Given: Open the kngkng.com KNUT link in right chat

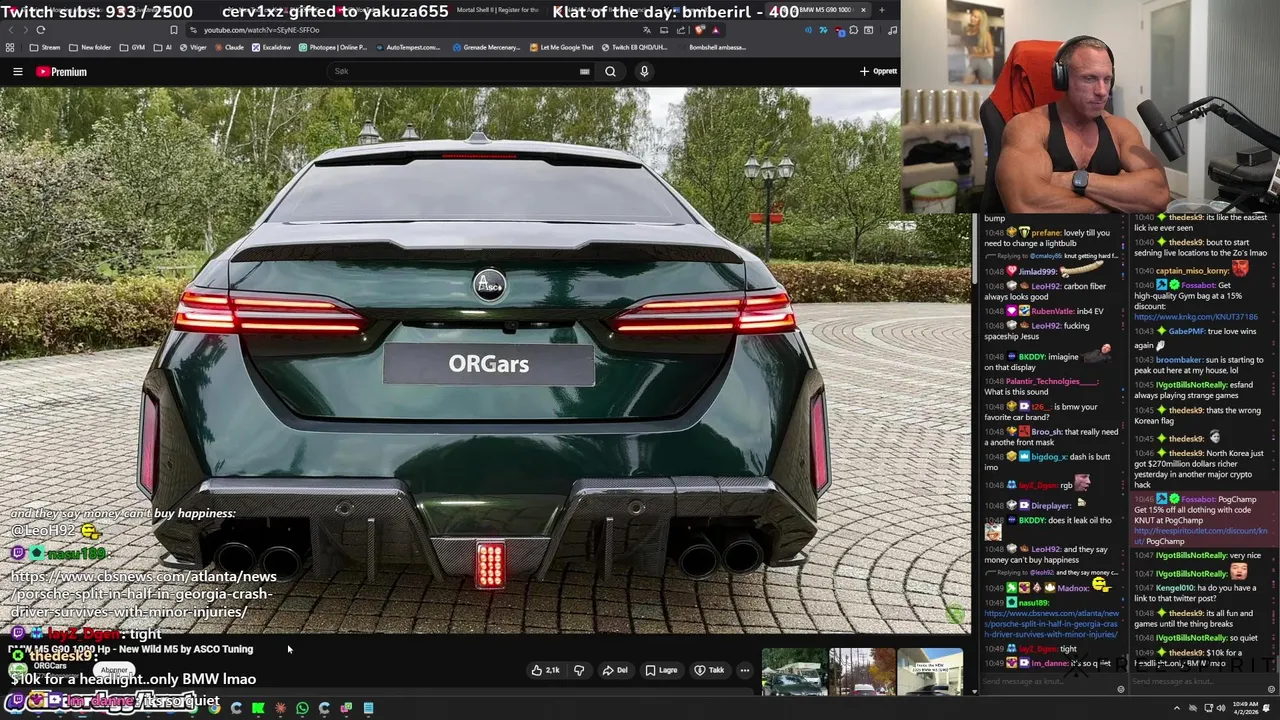Looking at the screenshot, I should [1195, 316].
